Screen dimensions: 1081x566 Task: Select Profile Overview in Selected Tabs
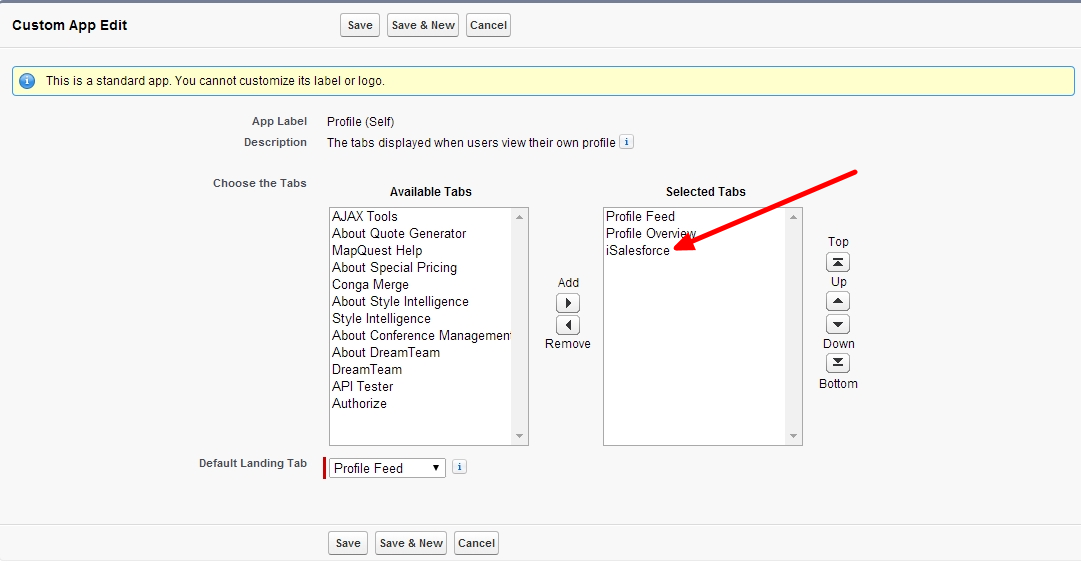(x=694, y=234)
